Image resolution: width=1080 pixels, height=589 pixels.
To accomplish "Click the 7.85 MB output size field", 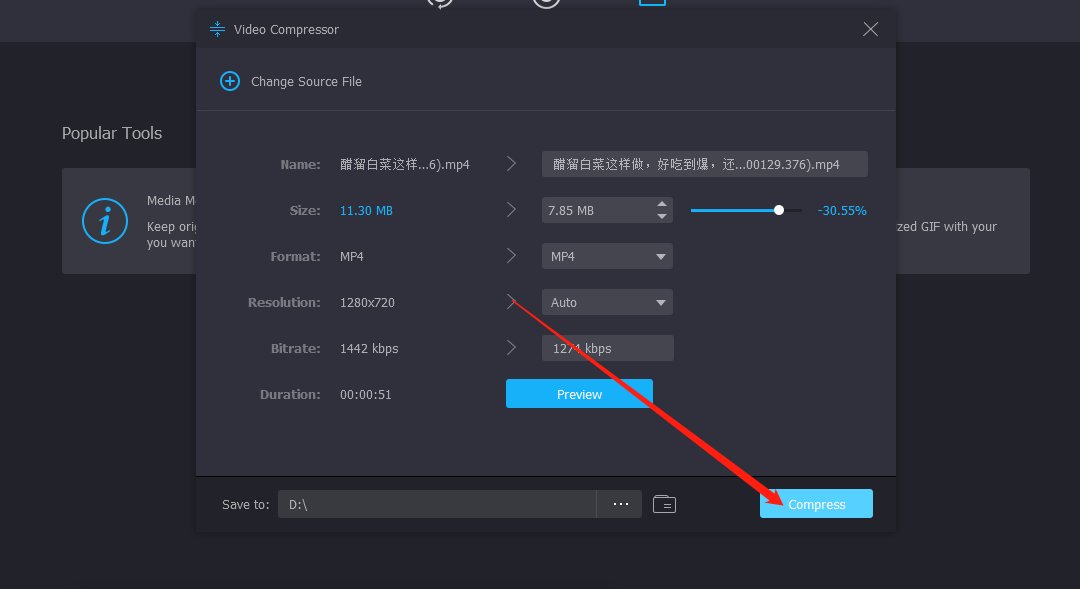I will [596, 210].
